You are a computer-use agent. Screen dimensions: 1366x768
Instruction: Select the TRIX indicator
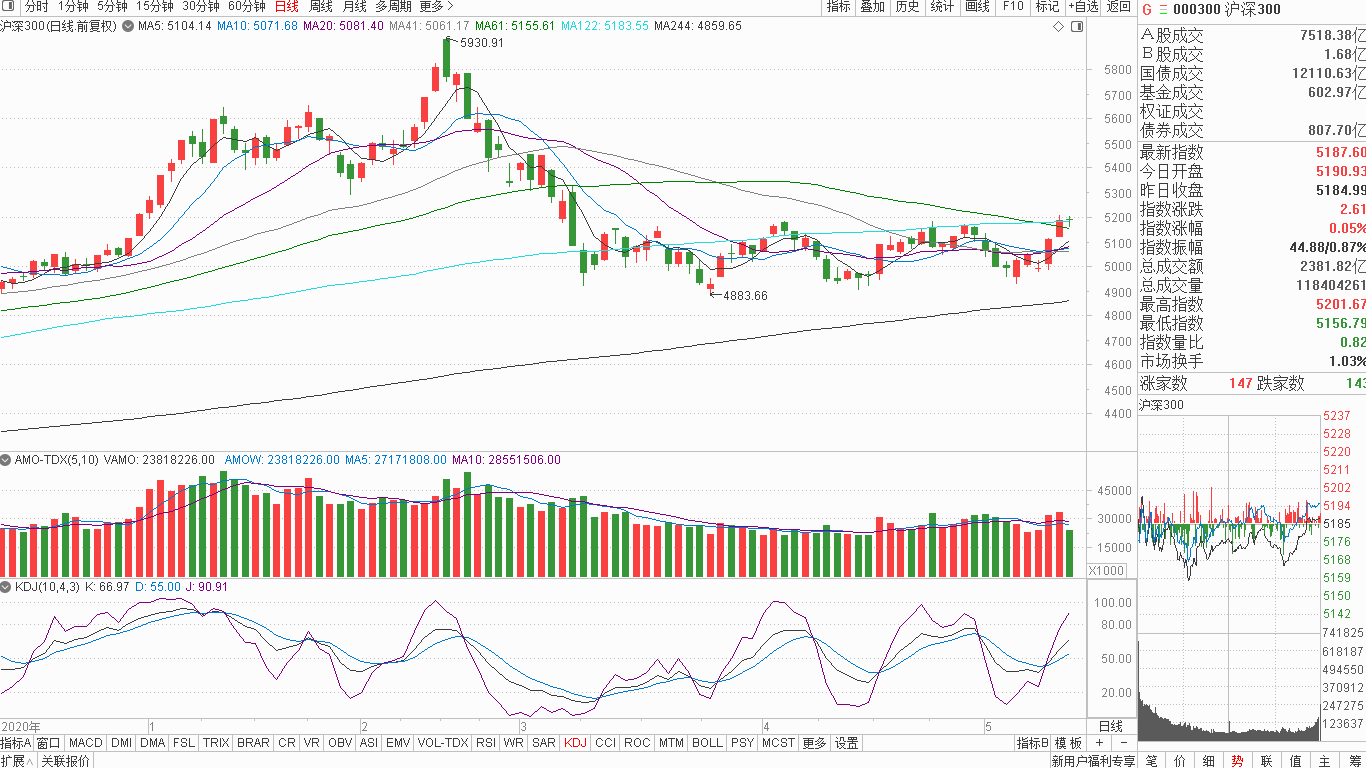coord(216,743)
